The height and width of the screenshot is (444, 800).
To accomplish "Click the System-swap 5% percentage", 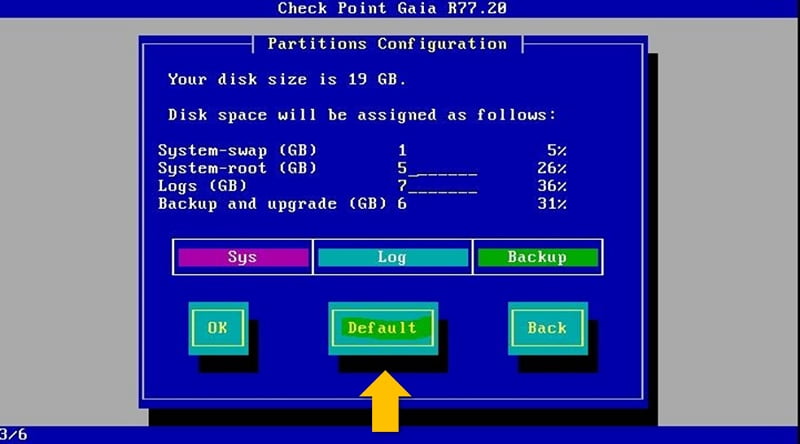I will (557, 150).
